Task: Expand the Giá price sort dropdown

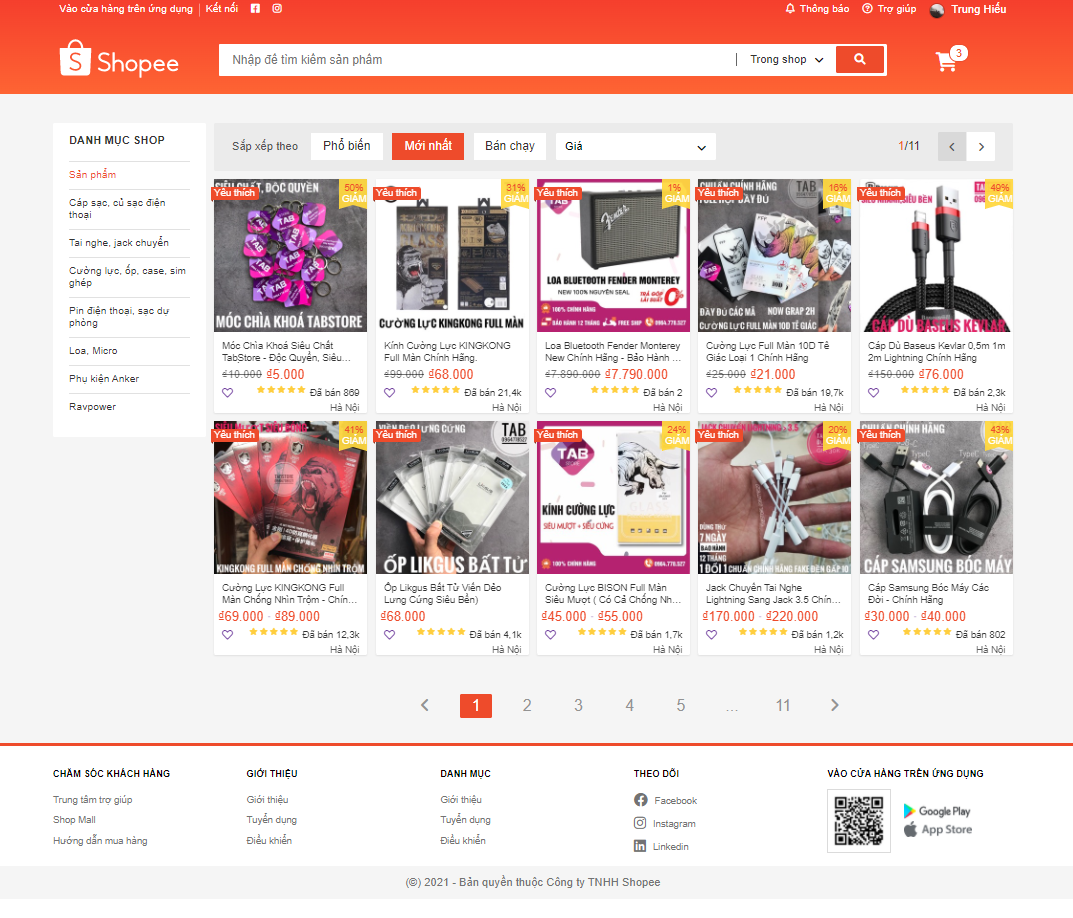Action: coord(635,146)
